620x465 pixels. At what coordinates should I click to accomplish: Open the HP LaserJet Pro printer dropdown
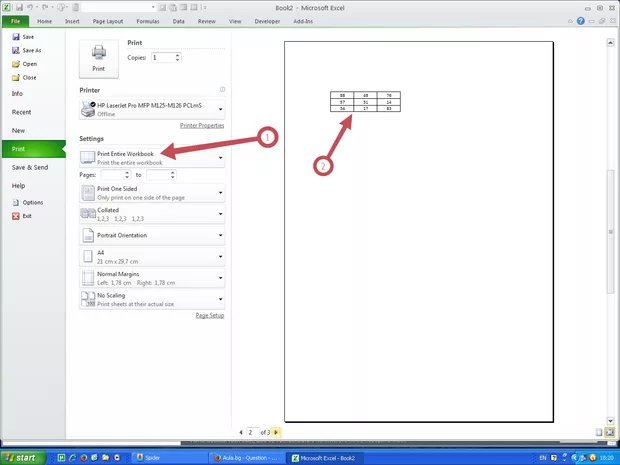pos(152,110)
